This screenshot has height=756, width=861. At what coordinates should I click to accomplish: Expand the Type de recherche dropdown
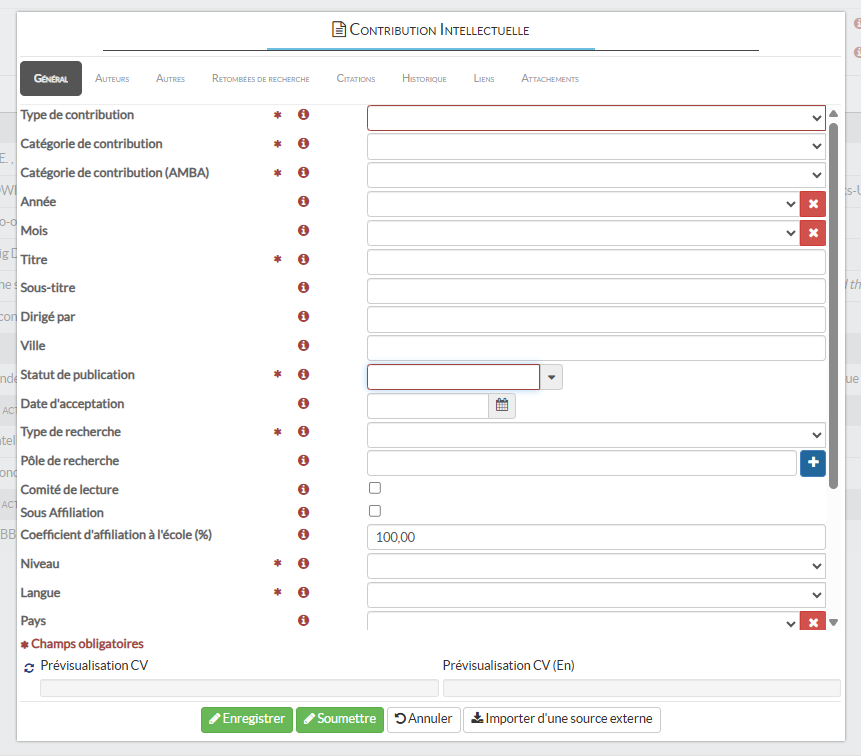596,435
